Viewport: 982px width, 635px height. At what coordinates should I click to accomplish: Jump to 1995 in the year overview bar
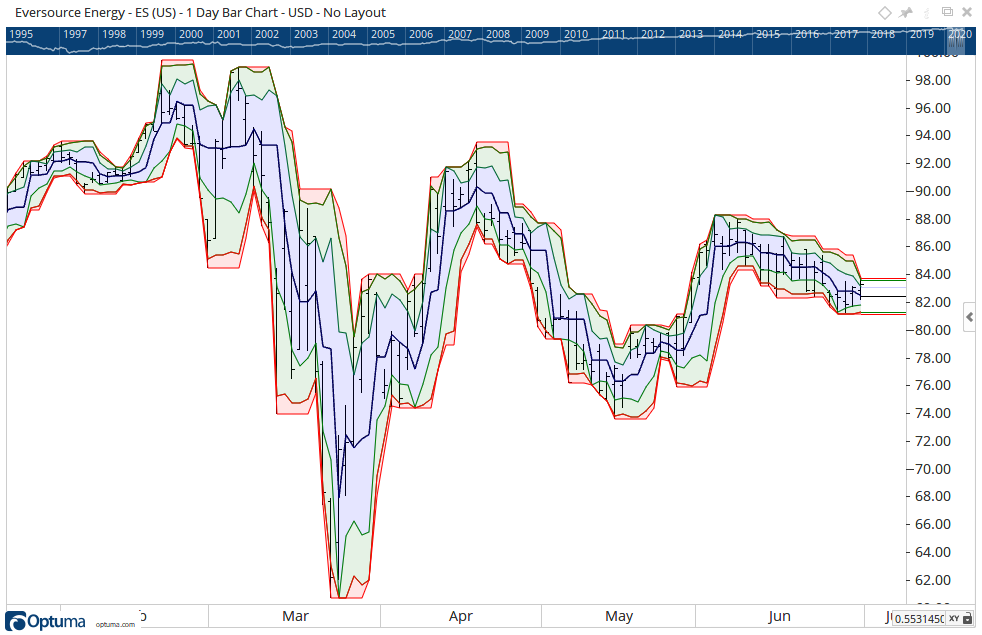21,34
